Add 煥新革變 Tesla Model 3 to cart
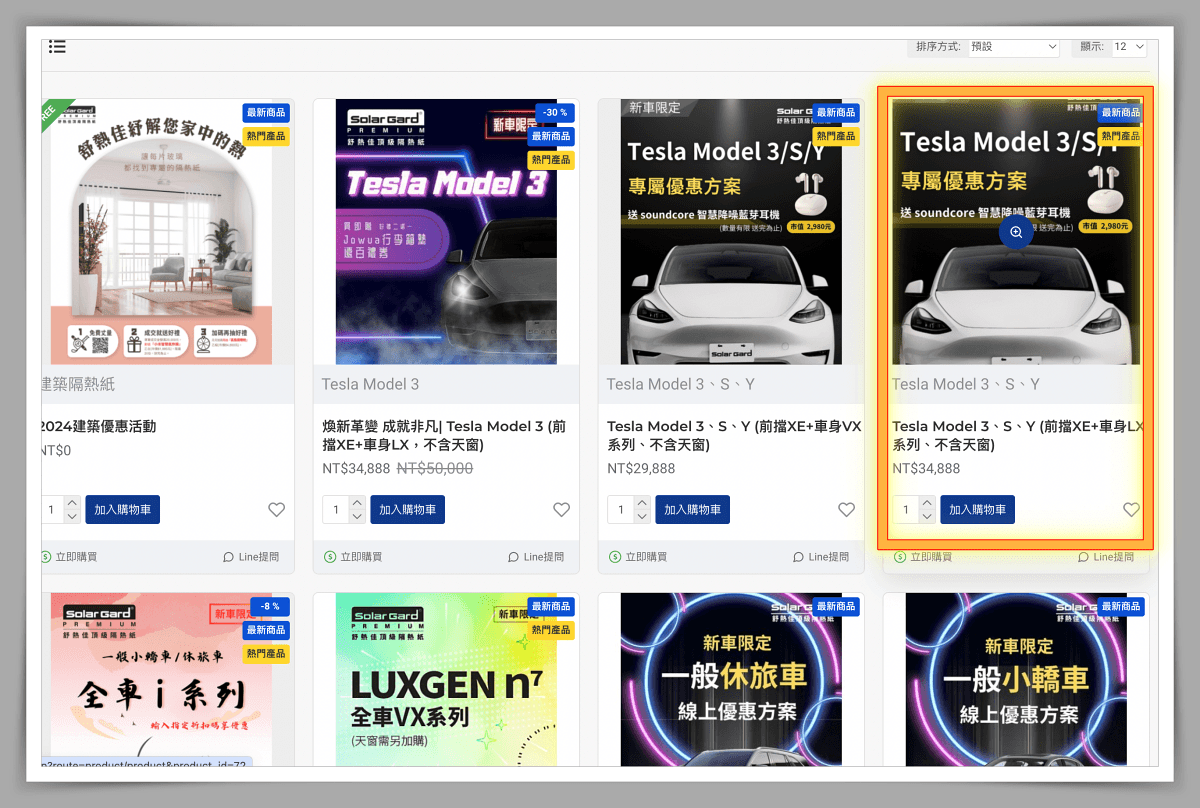 (x=407, y=509)
